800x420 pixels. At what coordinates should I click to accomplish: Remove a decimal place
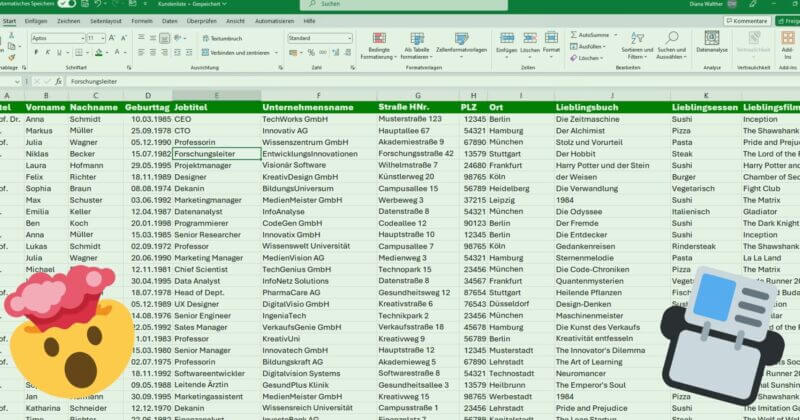(x=348, y=53)
